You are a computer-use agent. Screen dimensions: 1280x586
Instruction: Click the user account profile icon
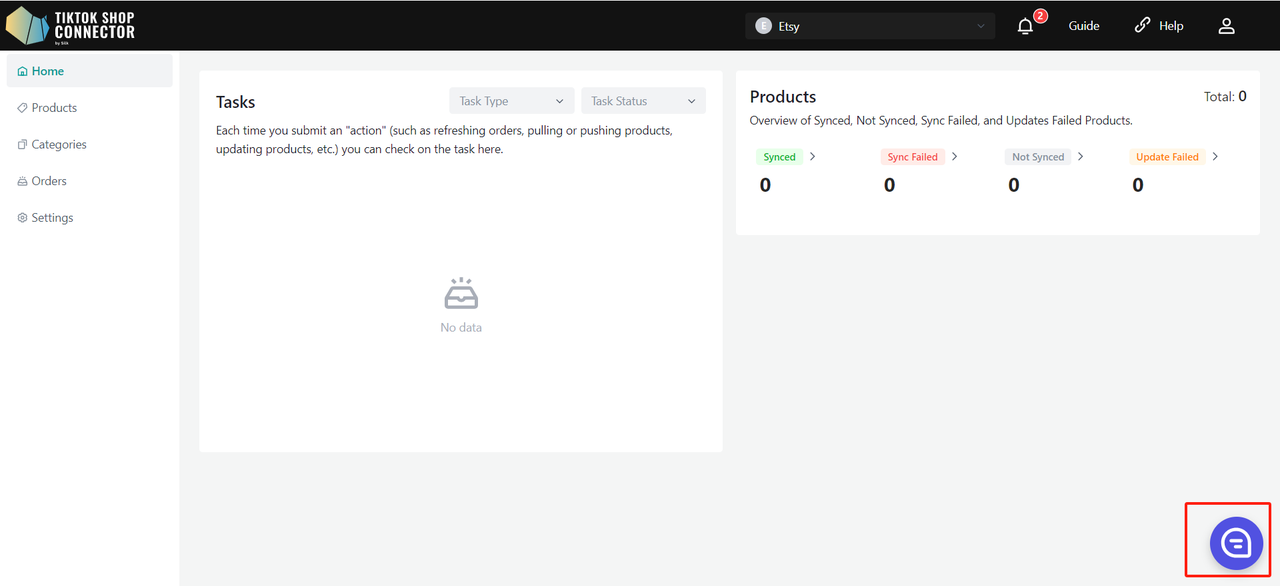(1226, 26)
